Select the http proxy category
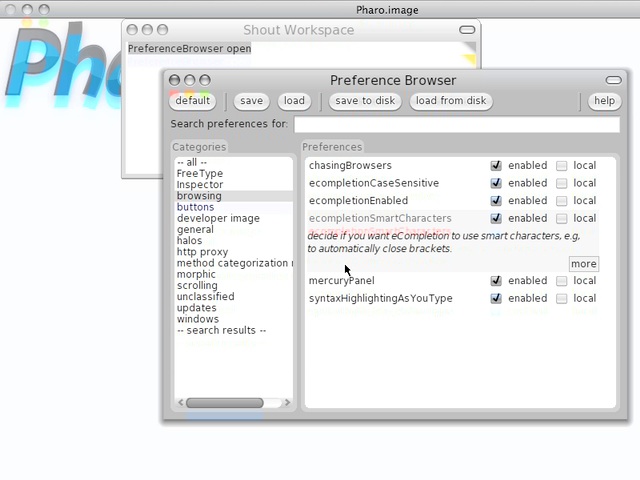 (233, 252)
